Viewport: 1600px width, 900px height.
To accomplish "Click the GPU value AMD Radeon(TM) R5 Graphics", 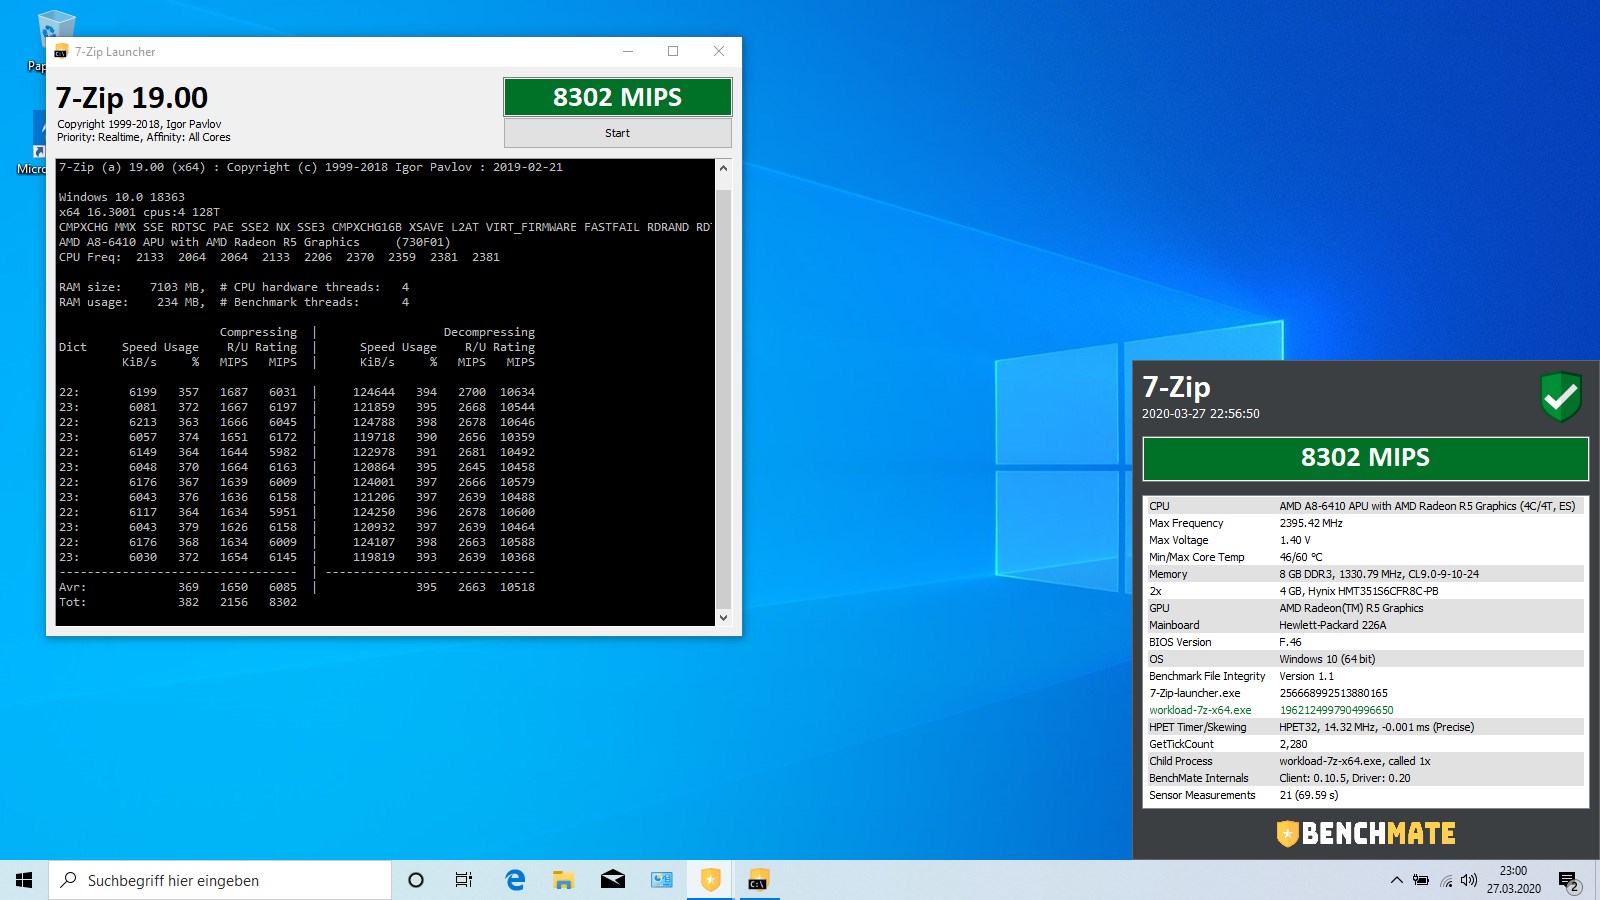I will click(x=1351, y=608).
